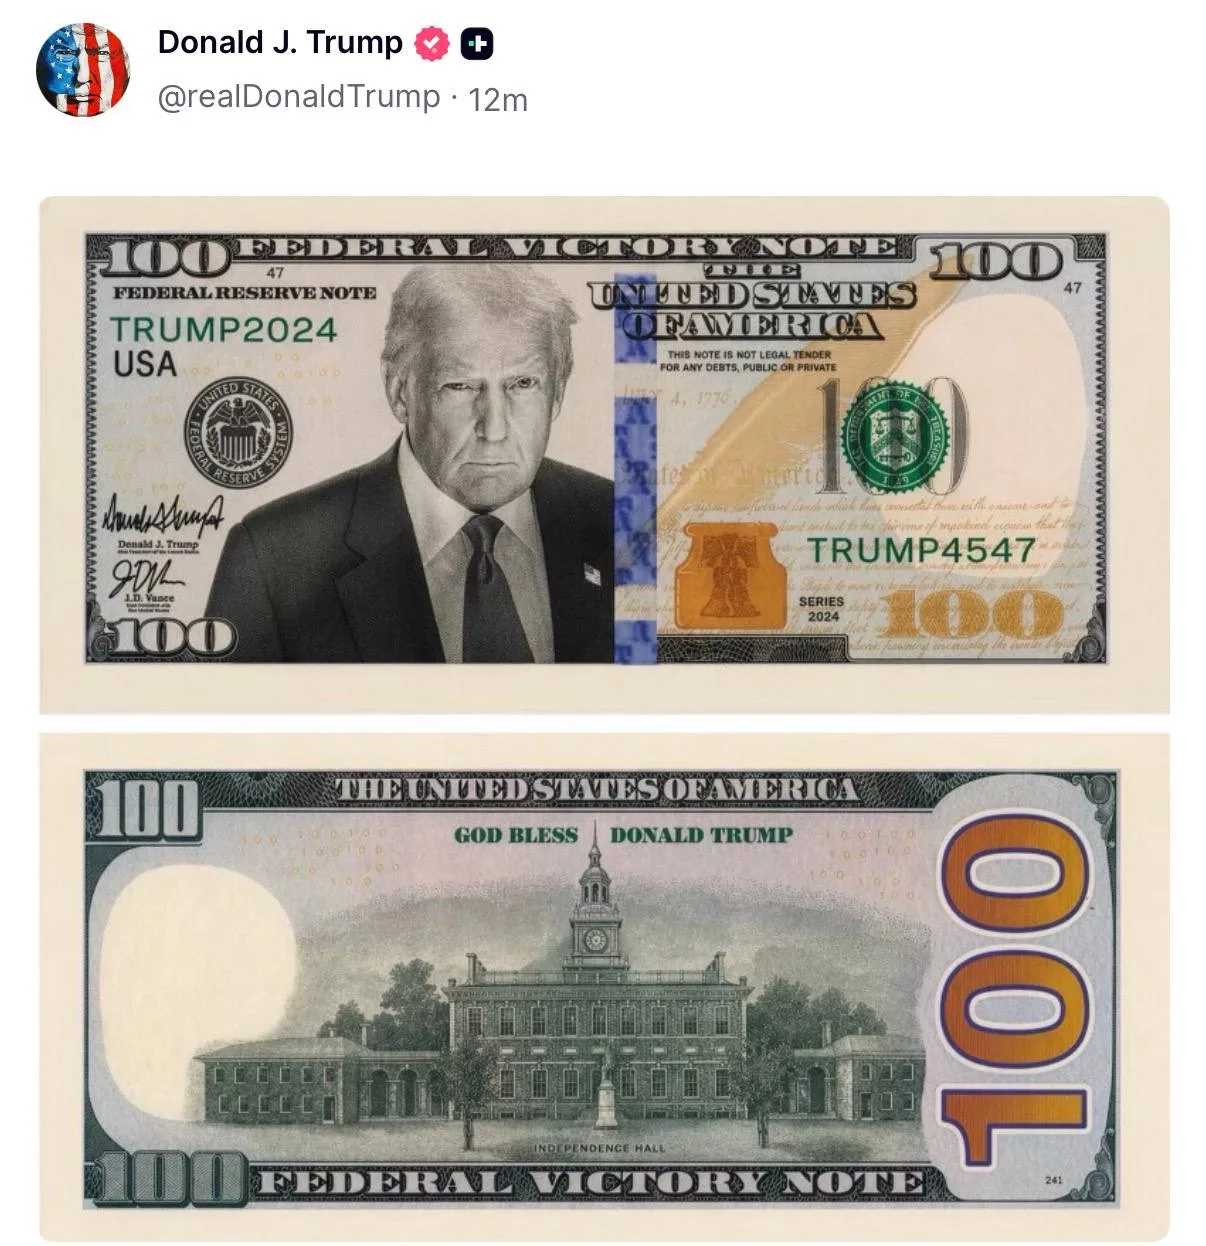Open the Donald J. Trump display name
The image size is (1206, 1246).
click(x=280, y=42)
